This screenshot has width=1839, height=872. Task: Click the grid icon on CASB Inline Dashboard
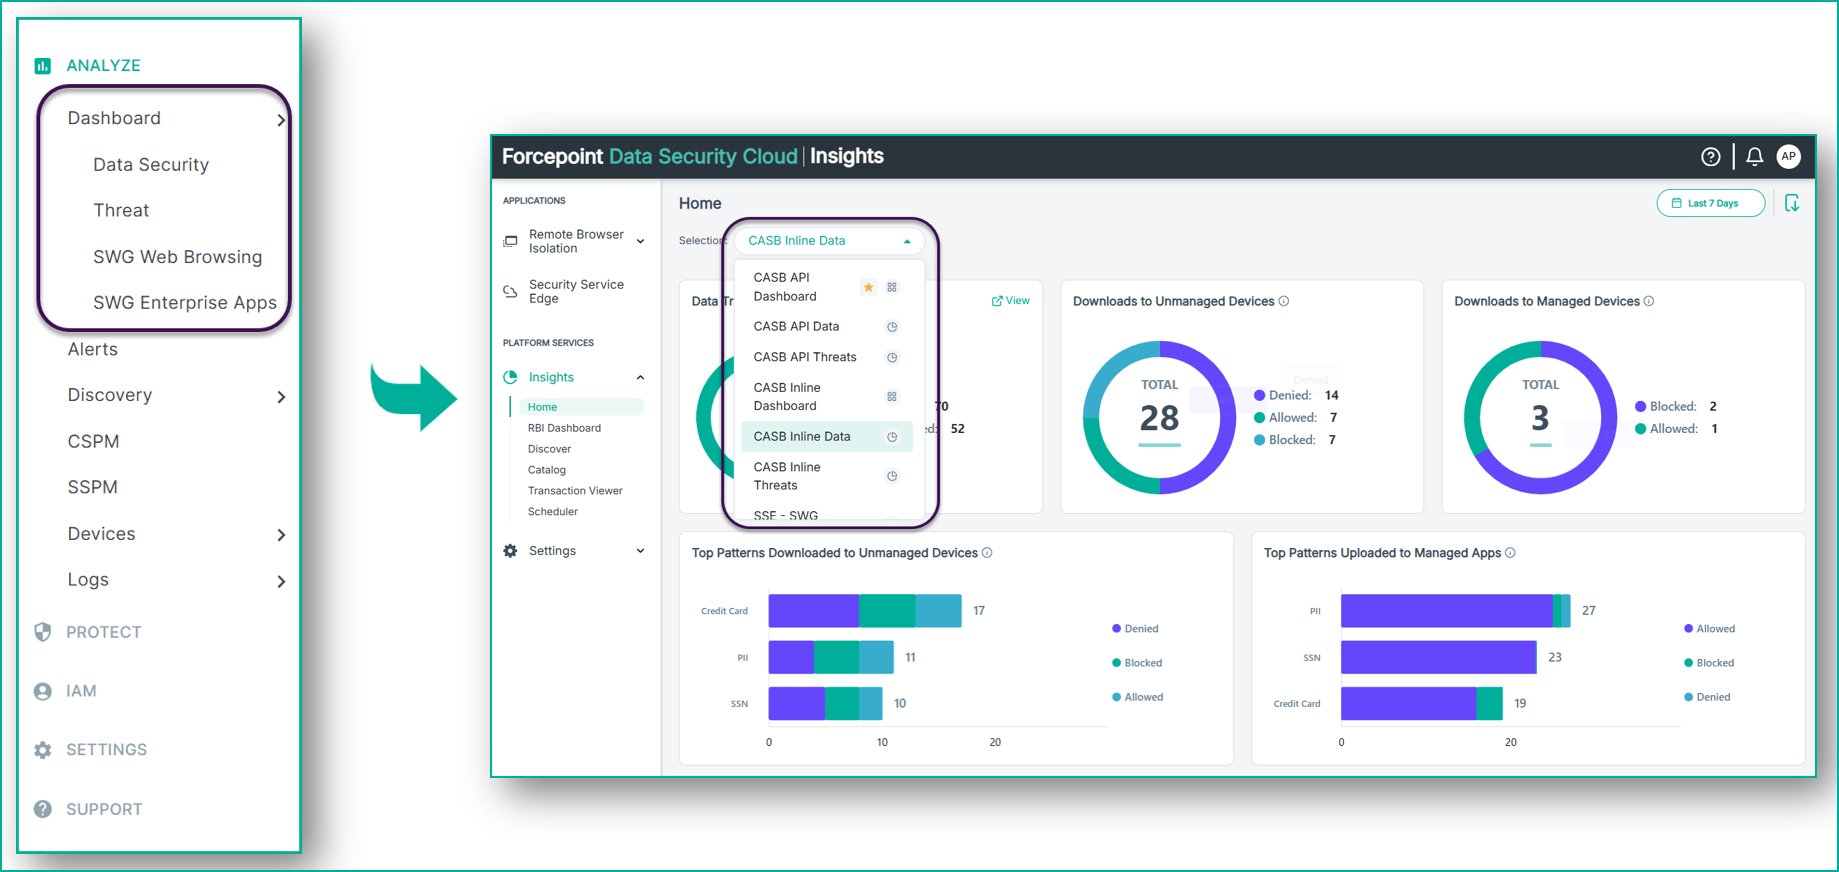[892, 397]
